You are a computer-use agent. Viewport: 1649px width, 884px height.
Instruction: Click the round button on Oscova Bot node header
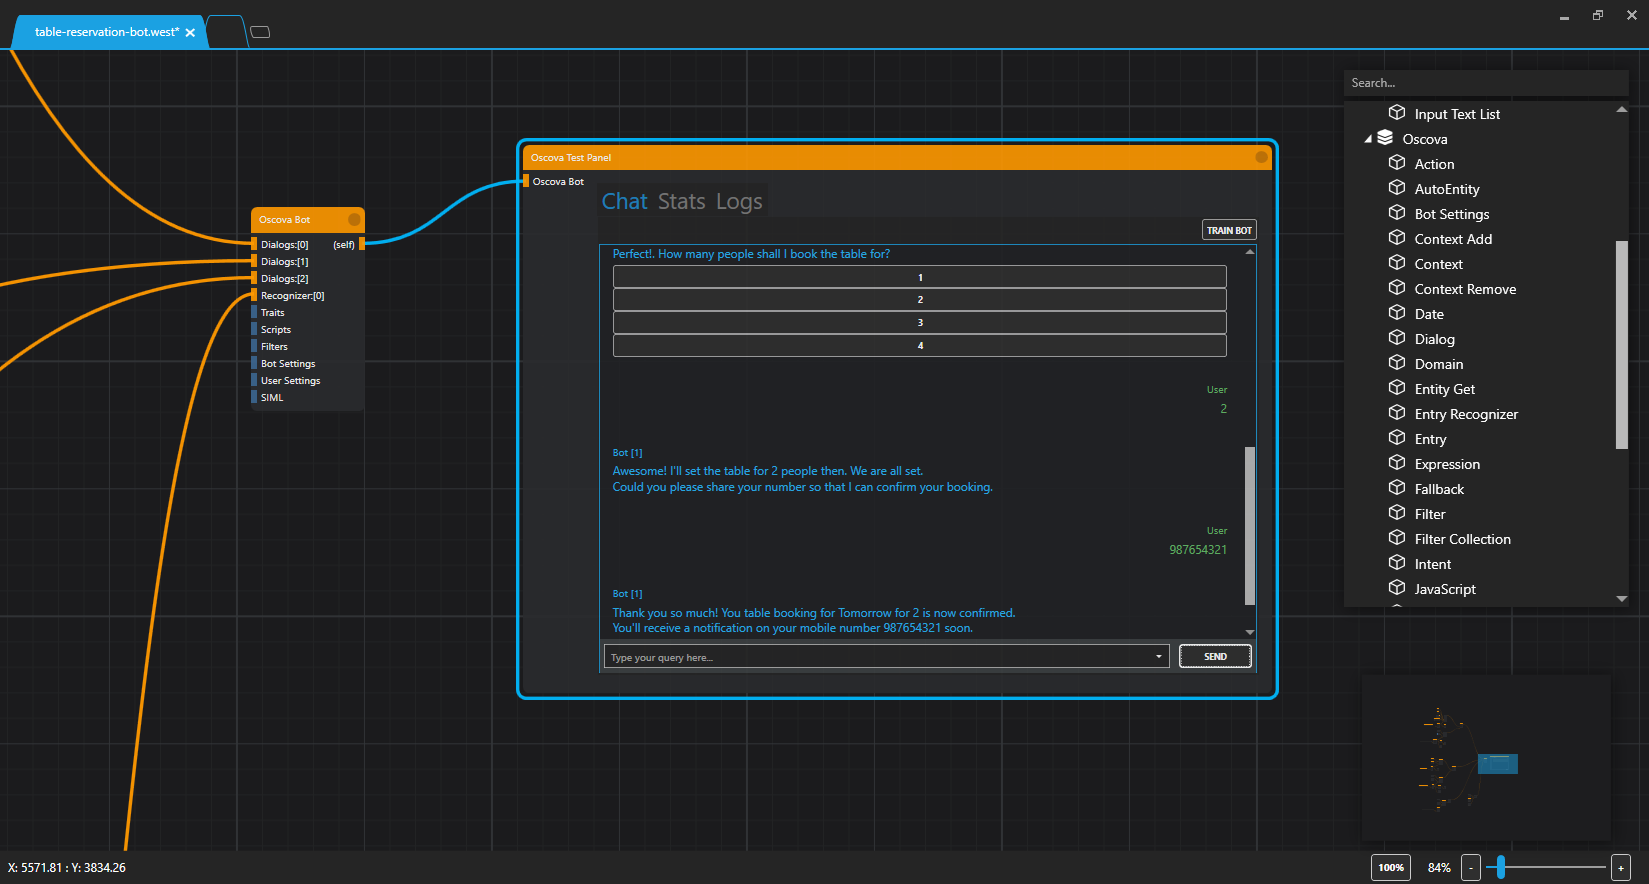[x=354, y=219]
